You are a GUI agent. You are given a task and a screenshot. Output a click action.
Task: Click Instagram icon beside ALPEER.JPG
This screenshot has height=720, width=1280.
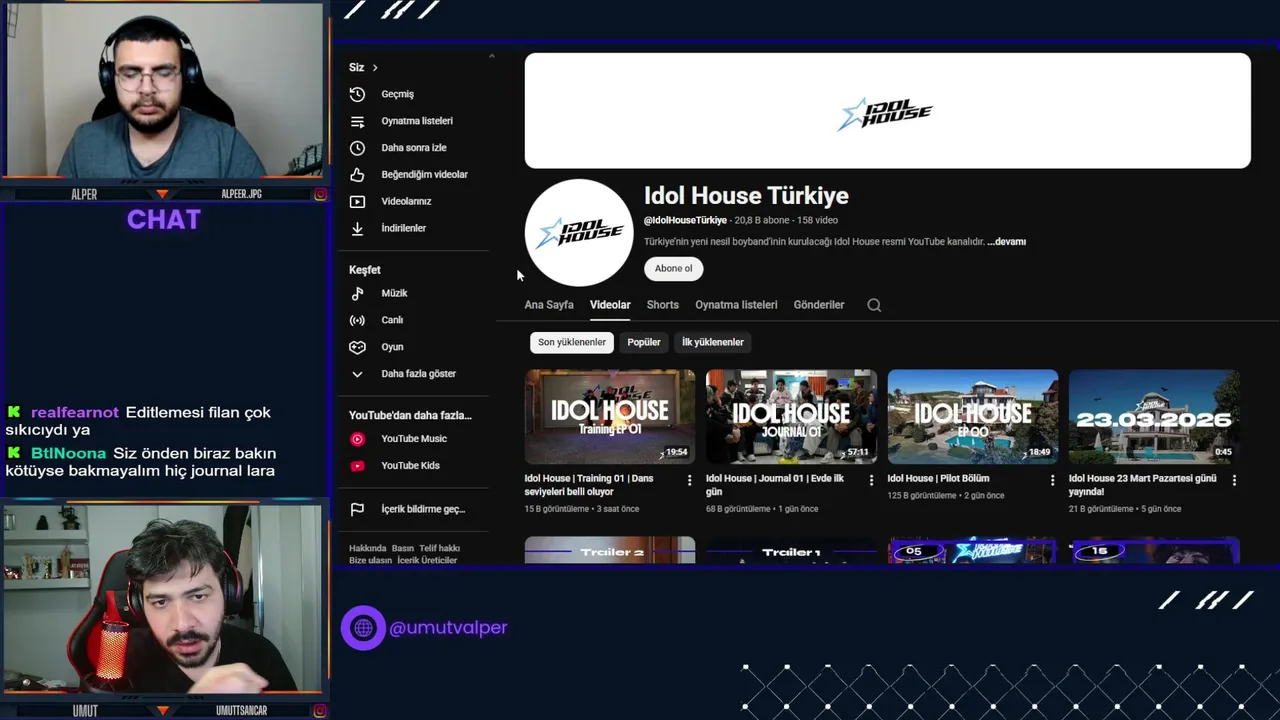[320, 195]
